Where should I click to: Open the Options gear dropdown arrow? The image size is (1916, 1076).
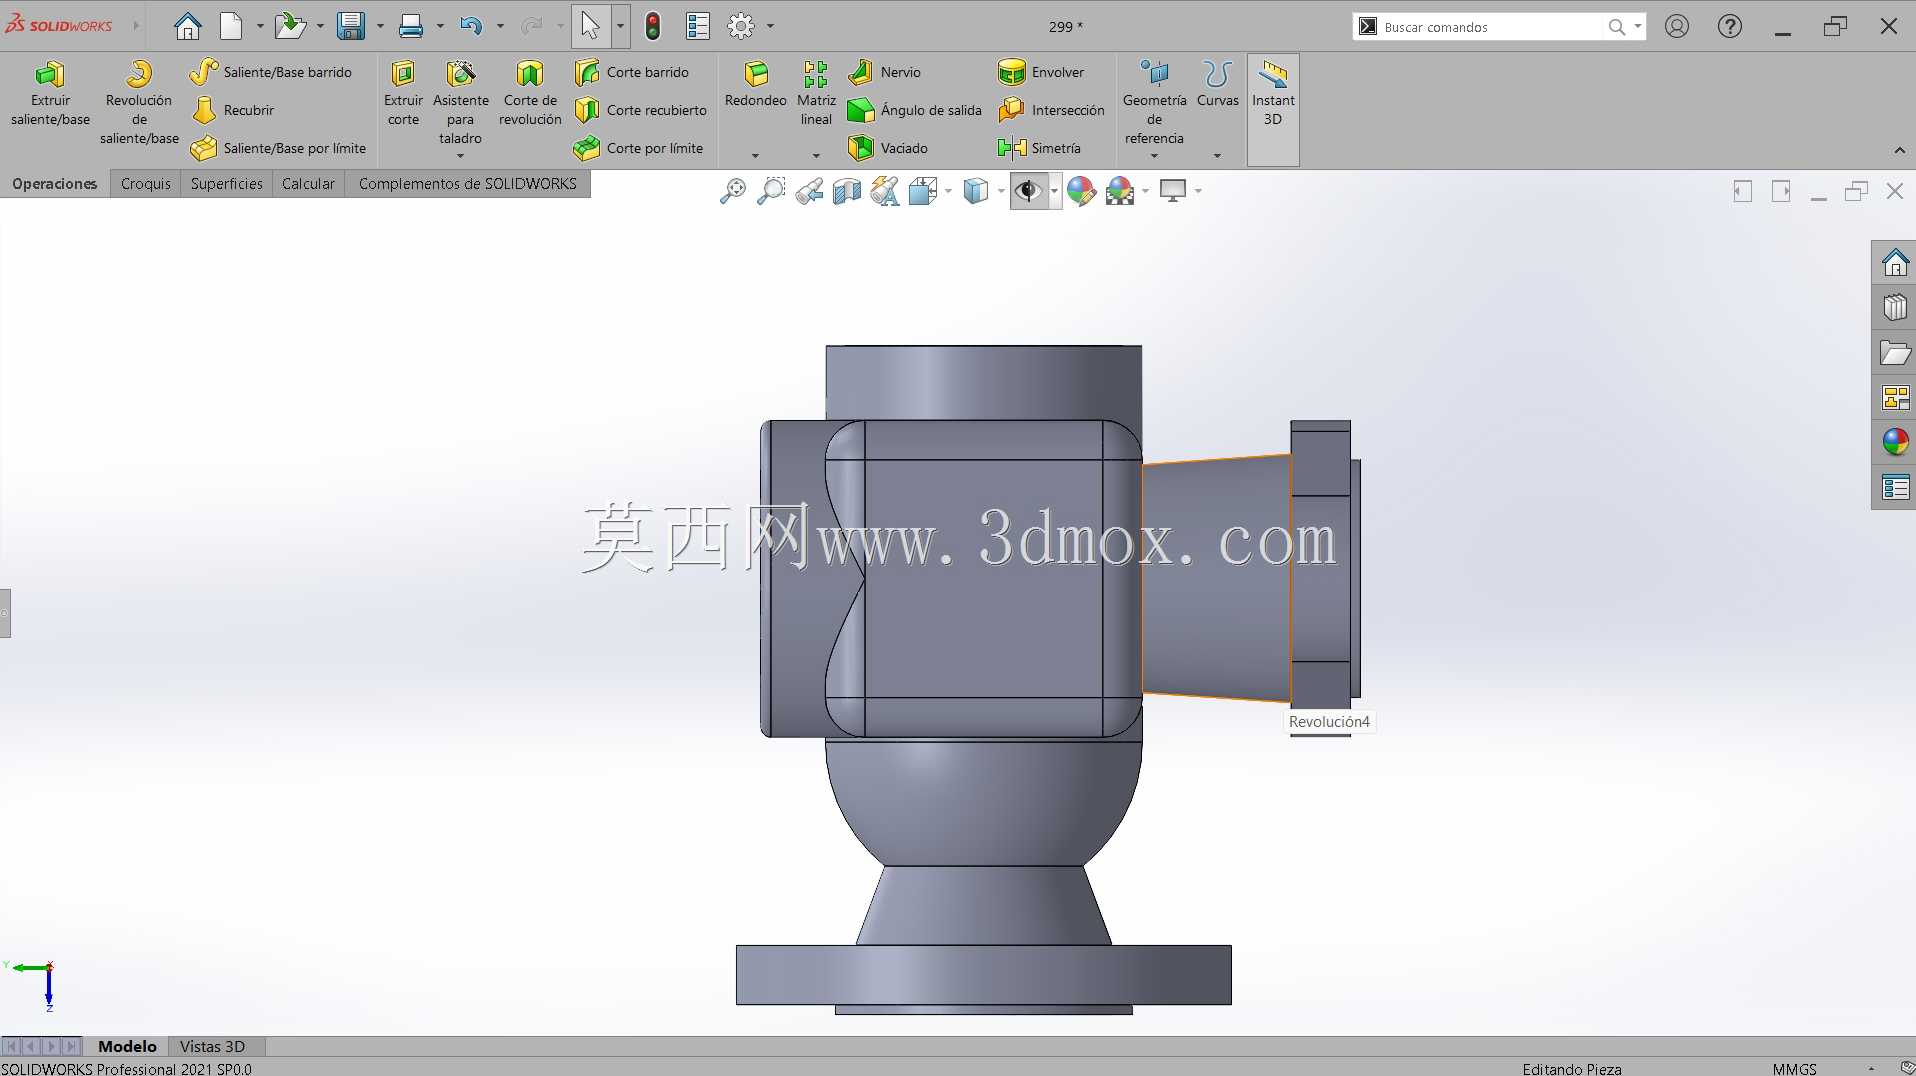[770, 27]
